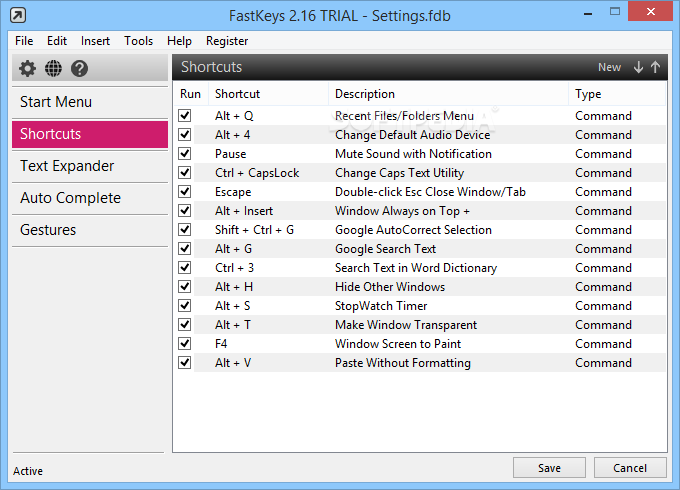
Task: Select the Hide Other Windows row
Action: [x=421, y=287]
